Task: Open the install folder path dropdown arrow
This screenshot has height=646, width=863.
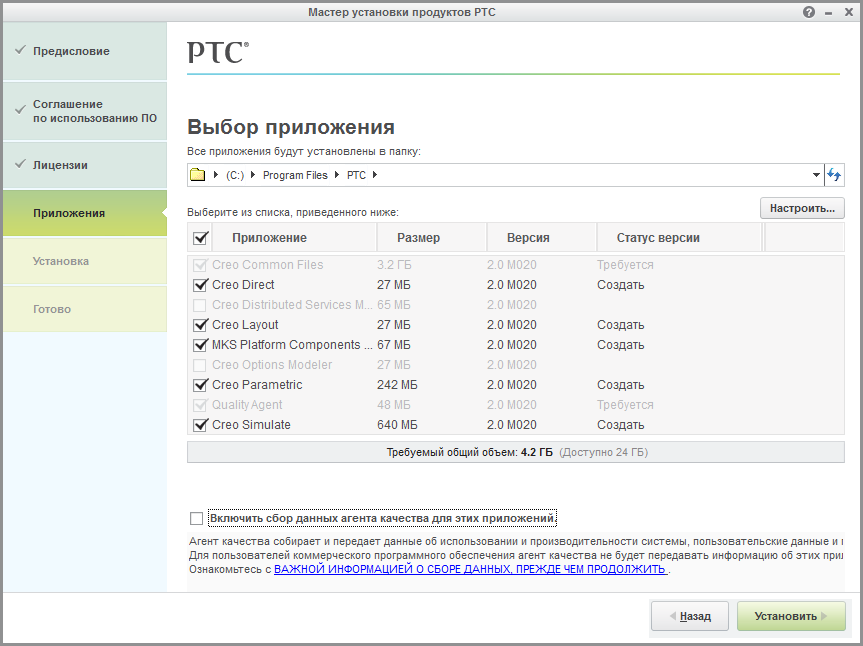Action: point(816,175)
